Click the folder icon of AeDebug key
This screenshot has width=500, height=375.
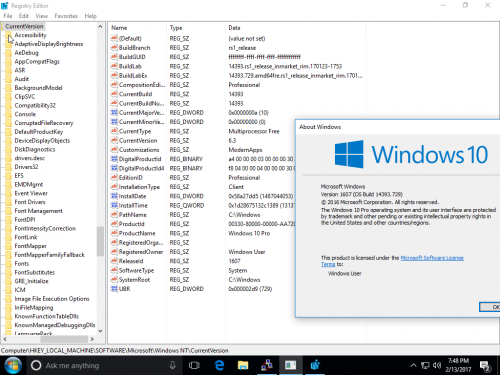pos(8,53)
